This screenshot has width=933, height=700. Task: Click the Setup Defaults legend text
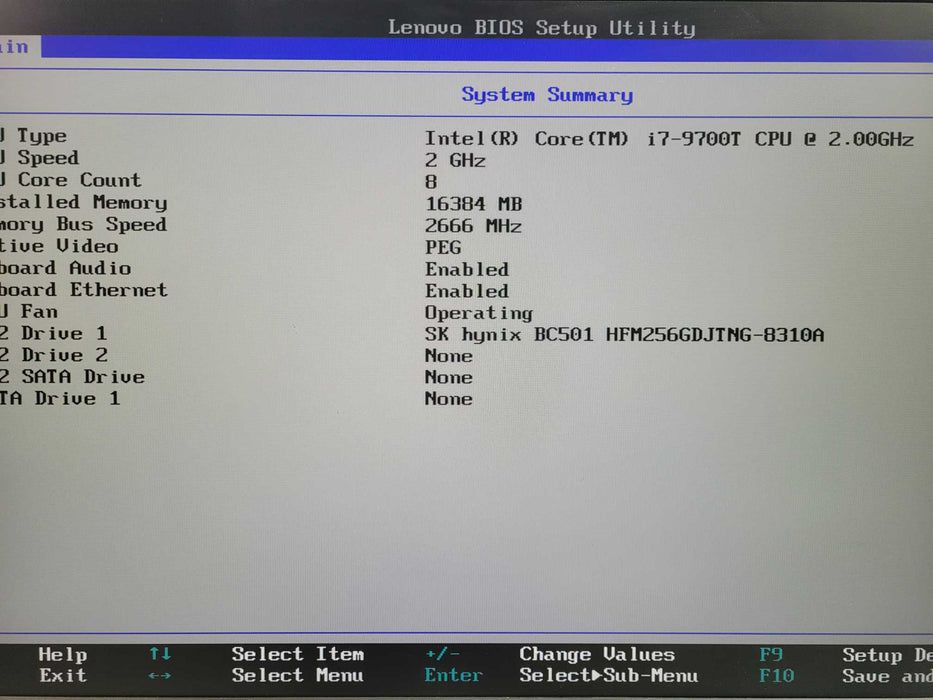887,655
